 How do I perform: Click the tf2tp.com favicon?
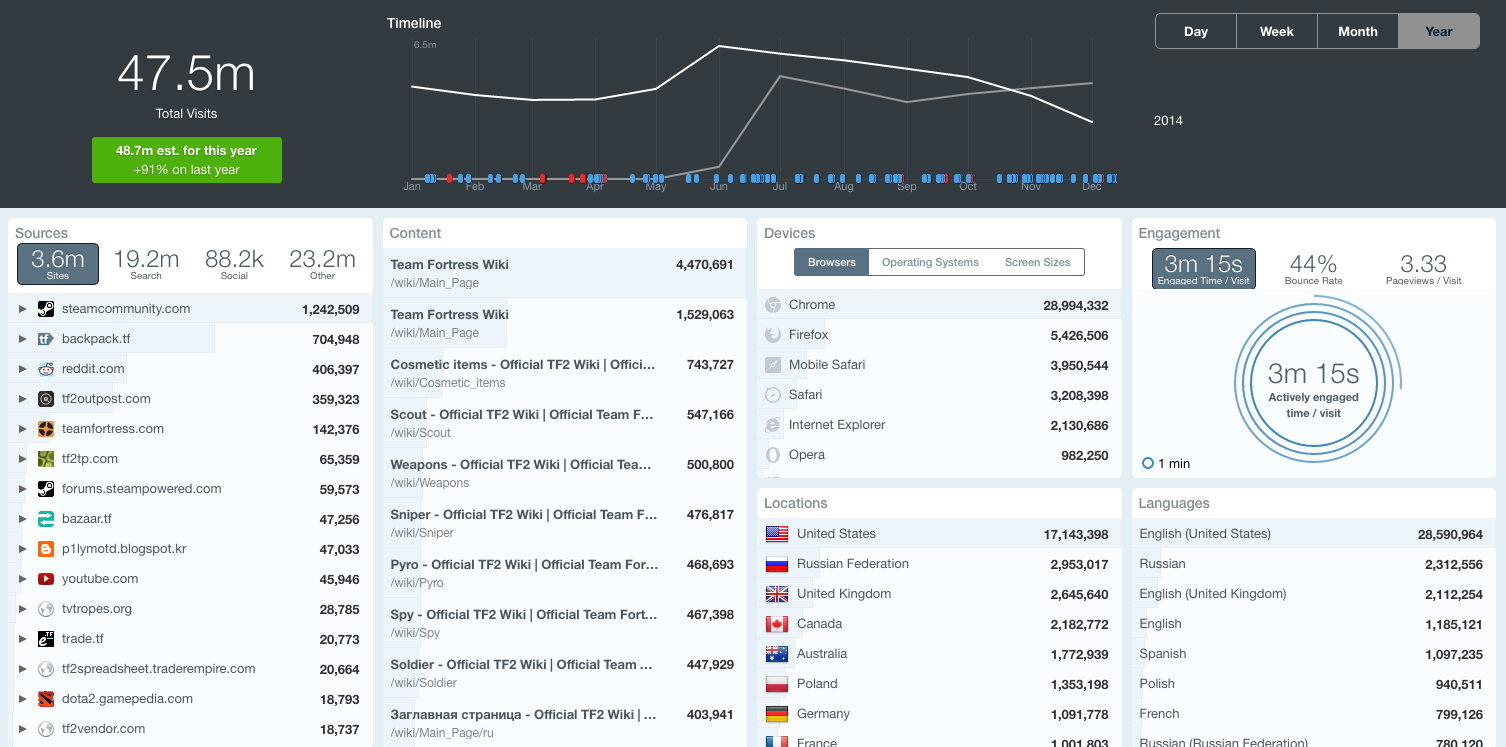pyautogui.click(x=46, y=459)
